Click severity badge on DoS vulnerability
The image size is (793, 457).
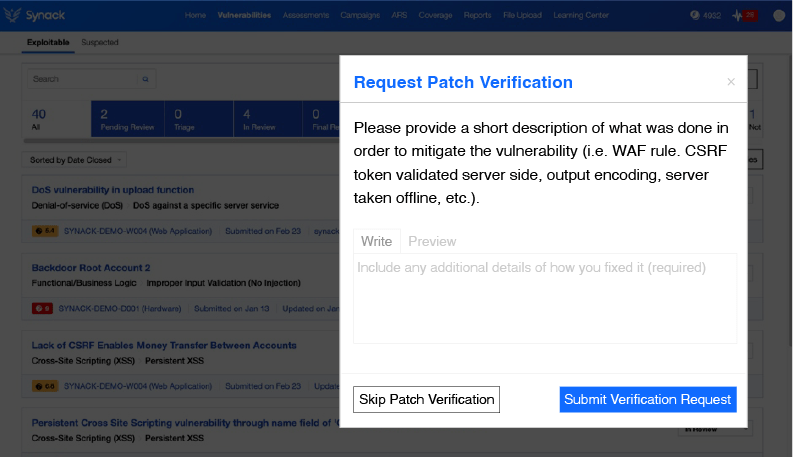tap(43, 230)
